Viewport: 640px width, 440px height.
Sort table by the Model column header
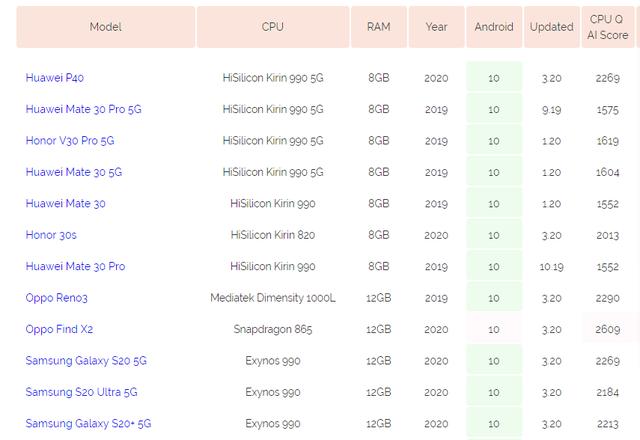coord(105,27)
